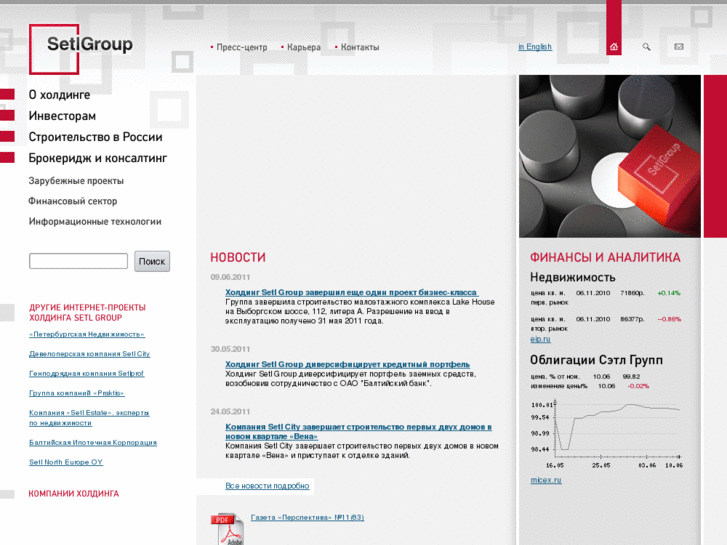Click the envelope mail icon
This screenshot has width=727, height=545.
pyautogui.click(x=679, y=46)
